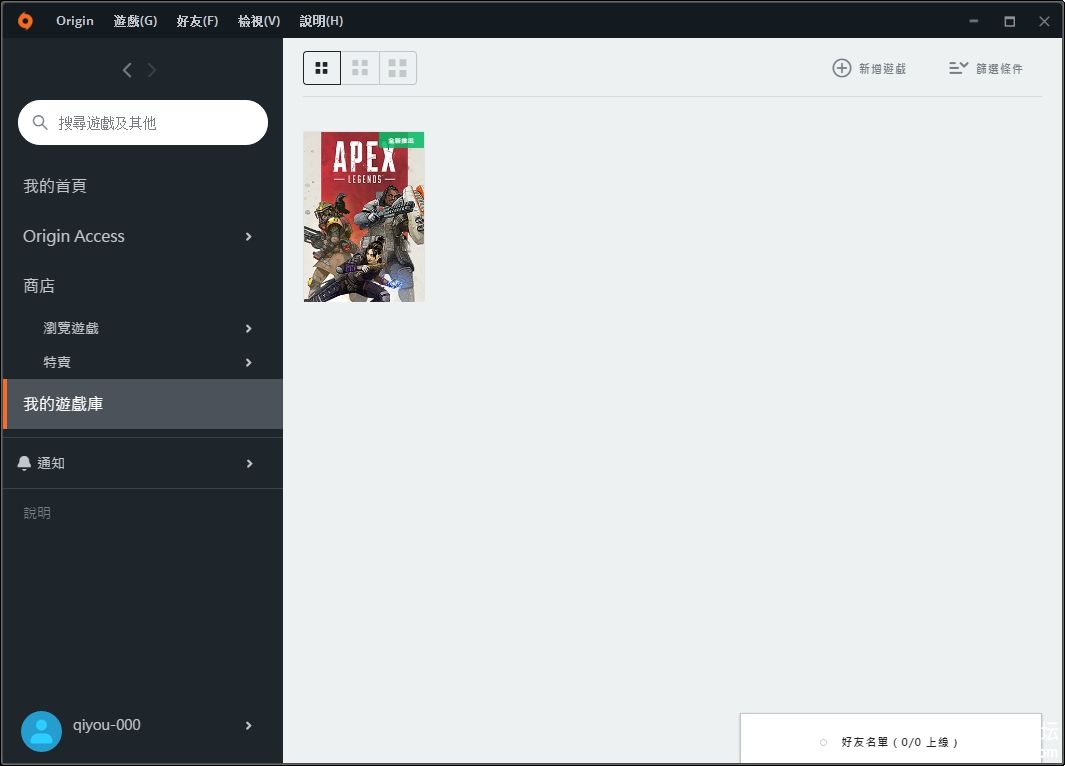
Task: Open the 好友(F) menu
Action: pos(197,21)
